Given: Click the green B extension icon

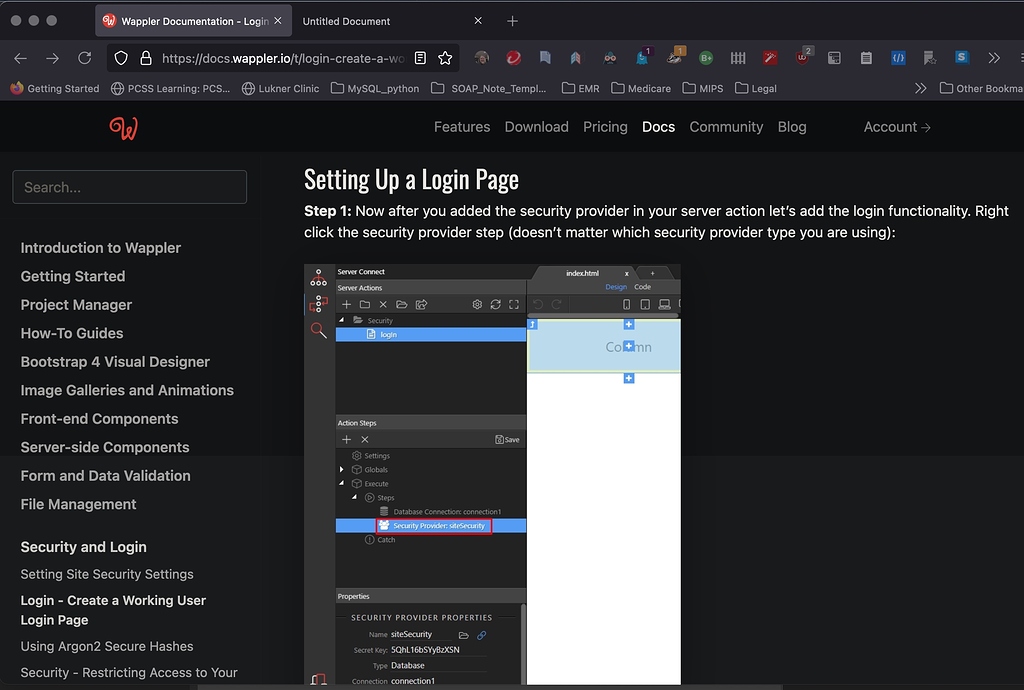Looking at the screenshot, I should pyautogui.click(x=705, y=58).
